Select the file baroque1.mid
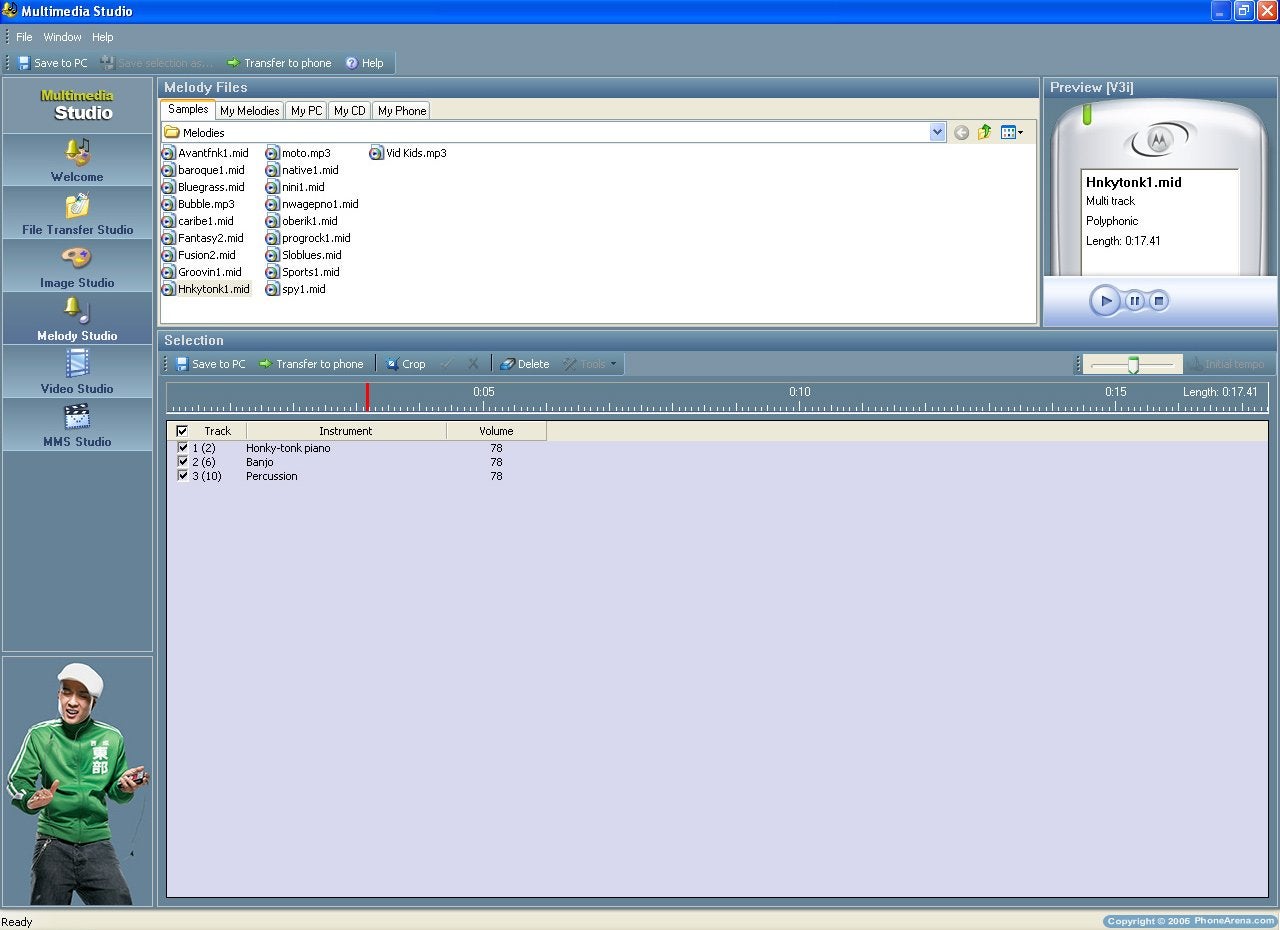The height and width of the screenshot is (930, 1280). (203, 170)
